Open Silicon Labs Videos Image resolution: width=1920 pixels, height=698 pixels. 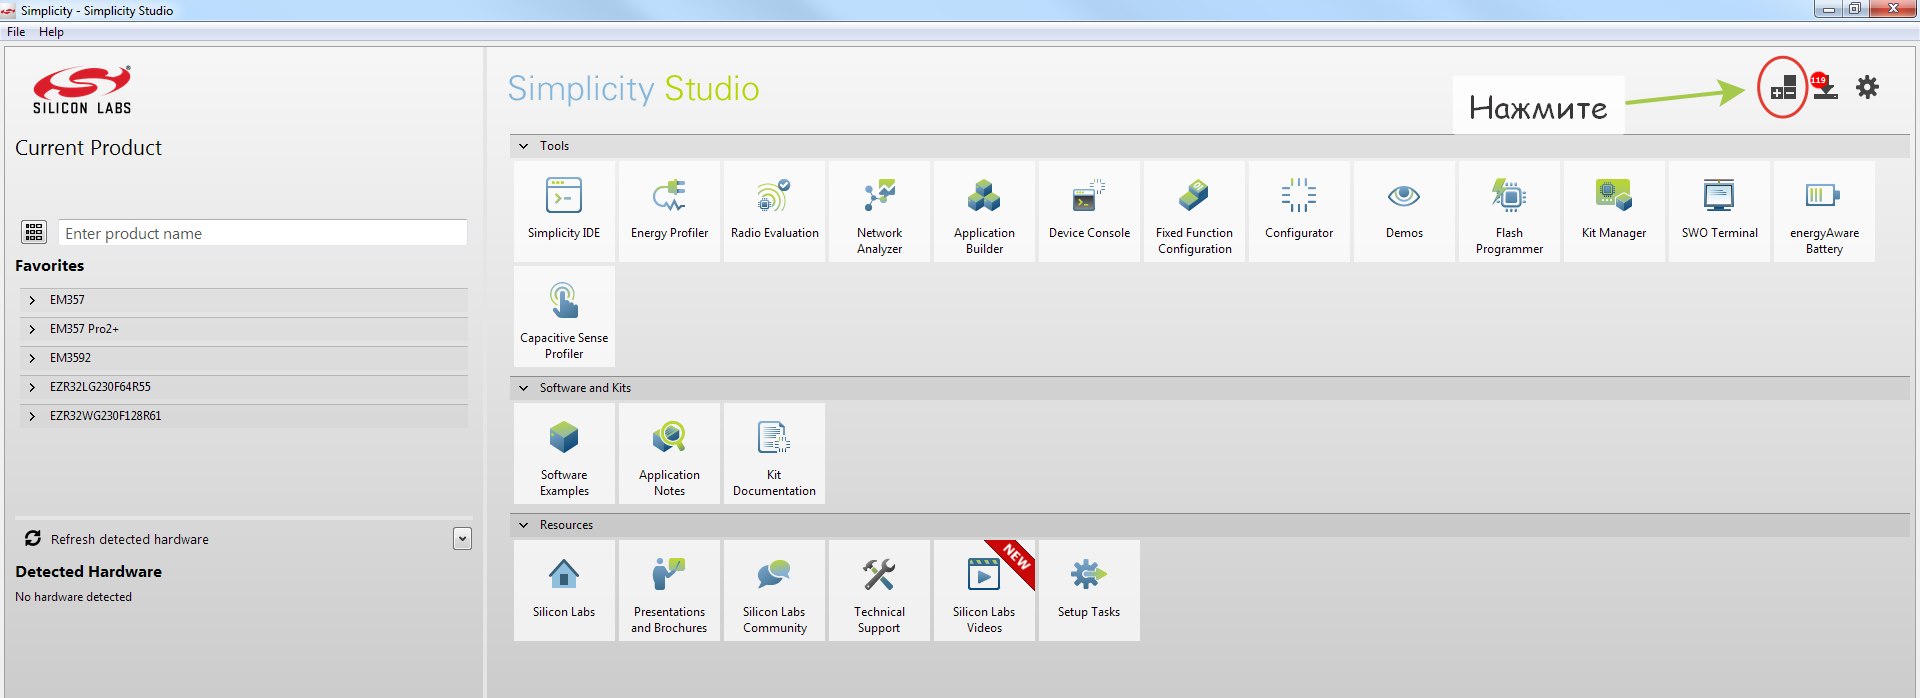(x=984, y=590)
